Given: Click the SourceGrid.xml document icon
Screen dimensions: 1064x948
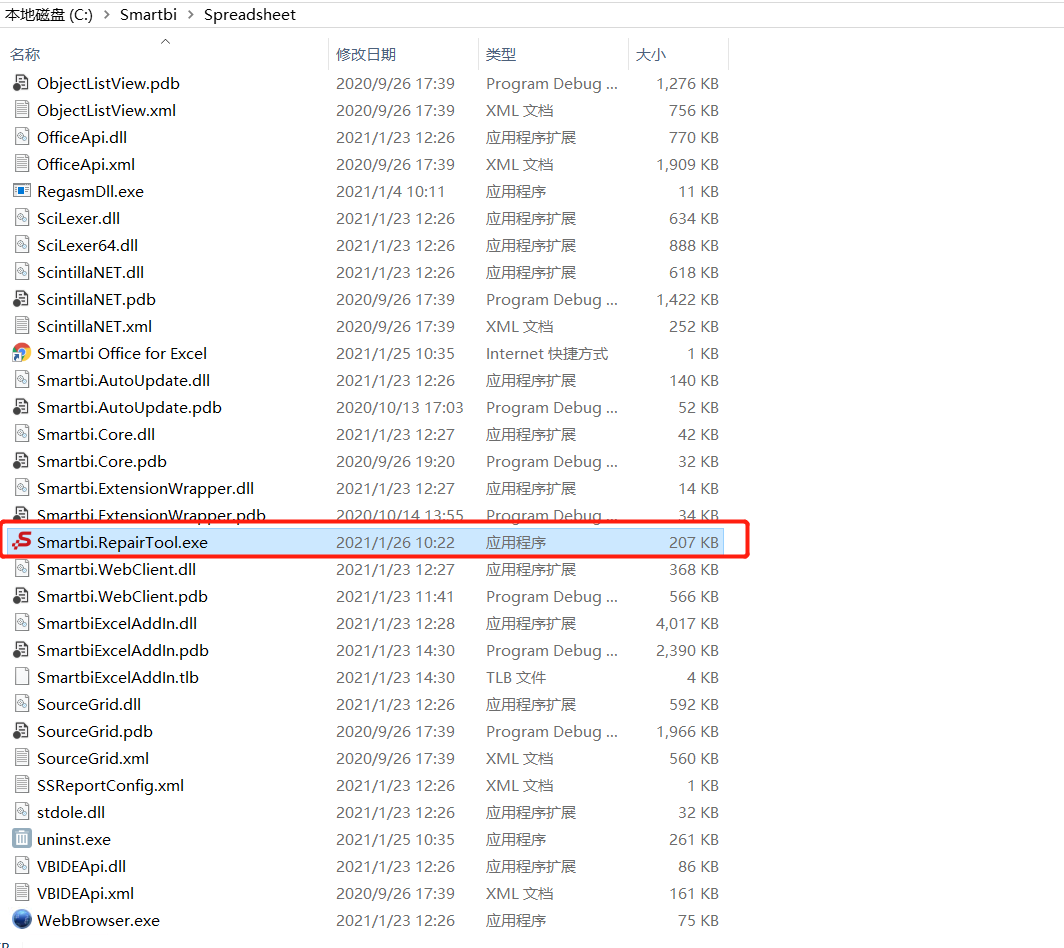Looking at the screenshot, I should (22, 758).
